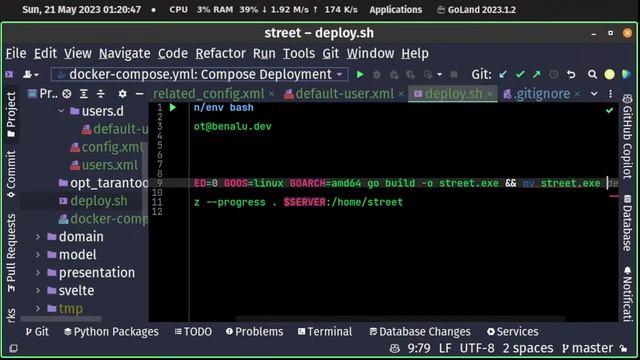Show Git history clock icon
The image size is (640, 360).
(x=553, y=75)
